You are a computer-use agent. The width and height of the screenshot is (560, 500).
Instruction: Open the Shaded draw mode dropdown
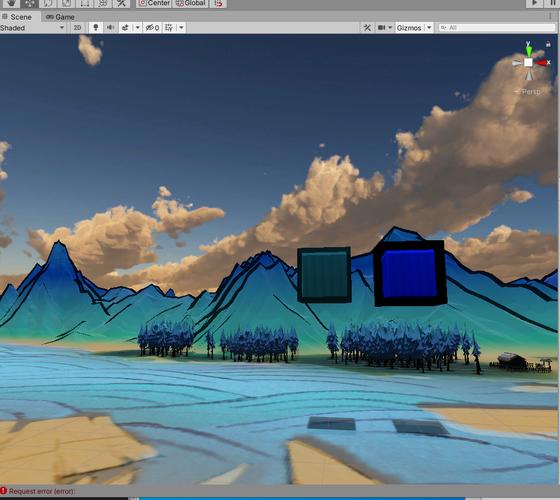click(33, 28)
